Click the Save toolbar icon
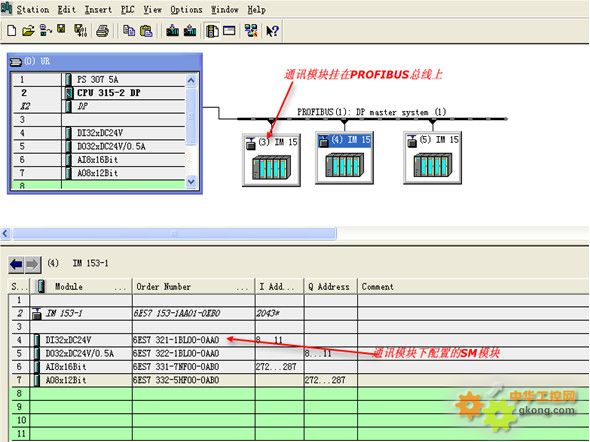The image size is (590, 442). (x=61, y=29)
